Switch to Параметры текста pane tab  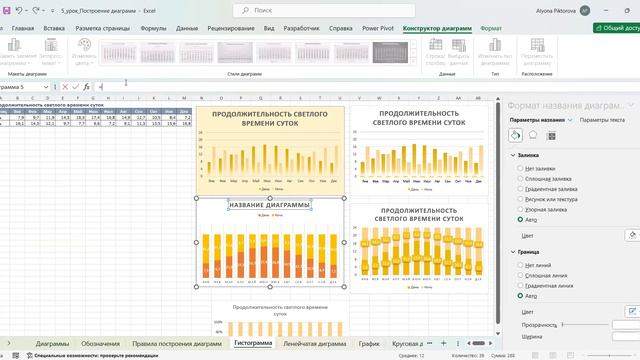(x=602, y=120)
